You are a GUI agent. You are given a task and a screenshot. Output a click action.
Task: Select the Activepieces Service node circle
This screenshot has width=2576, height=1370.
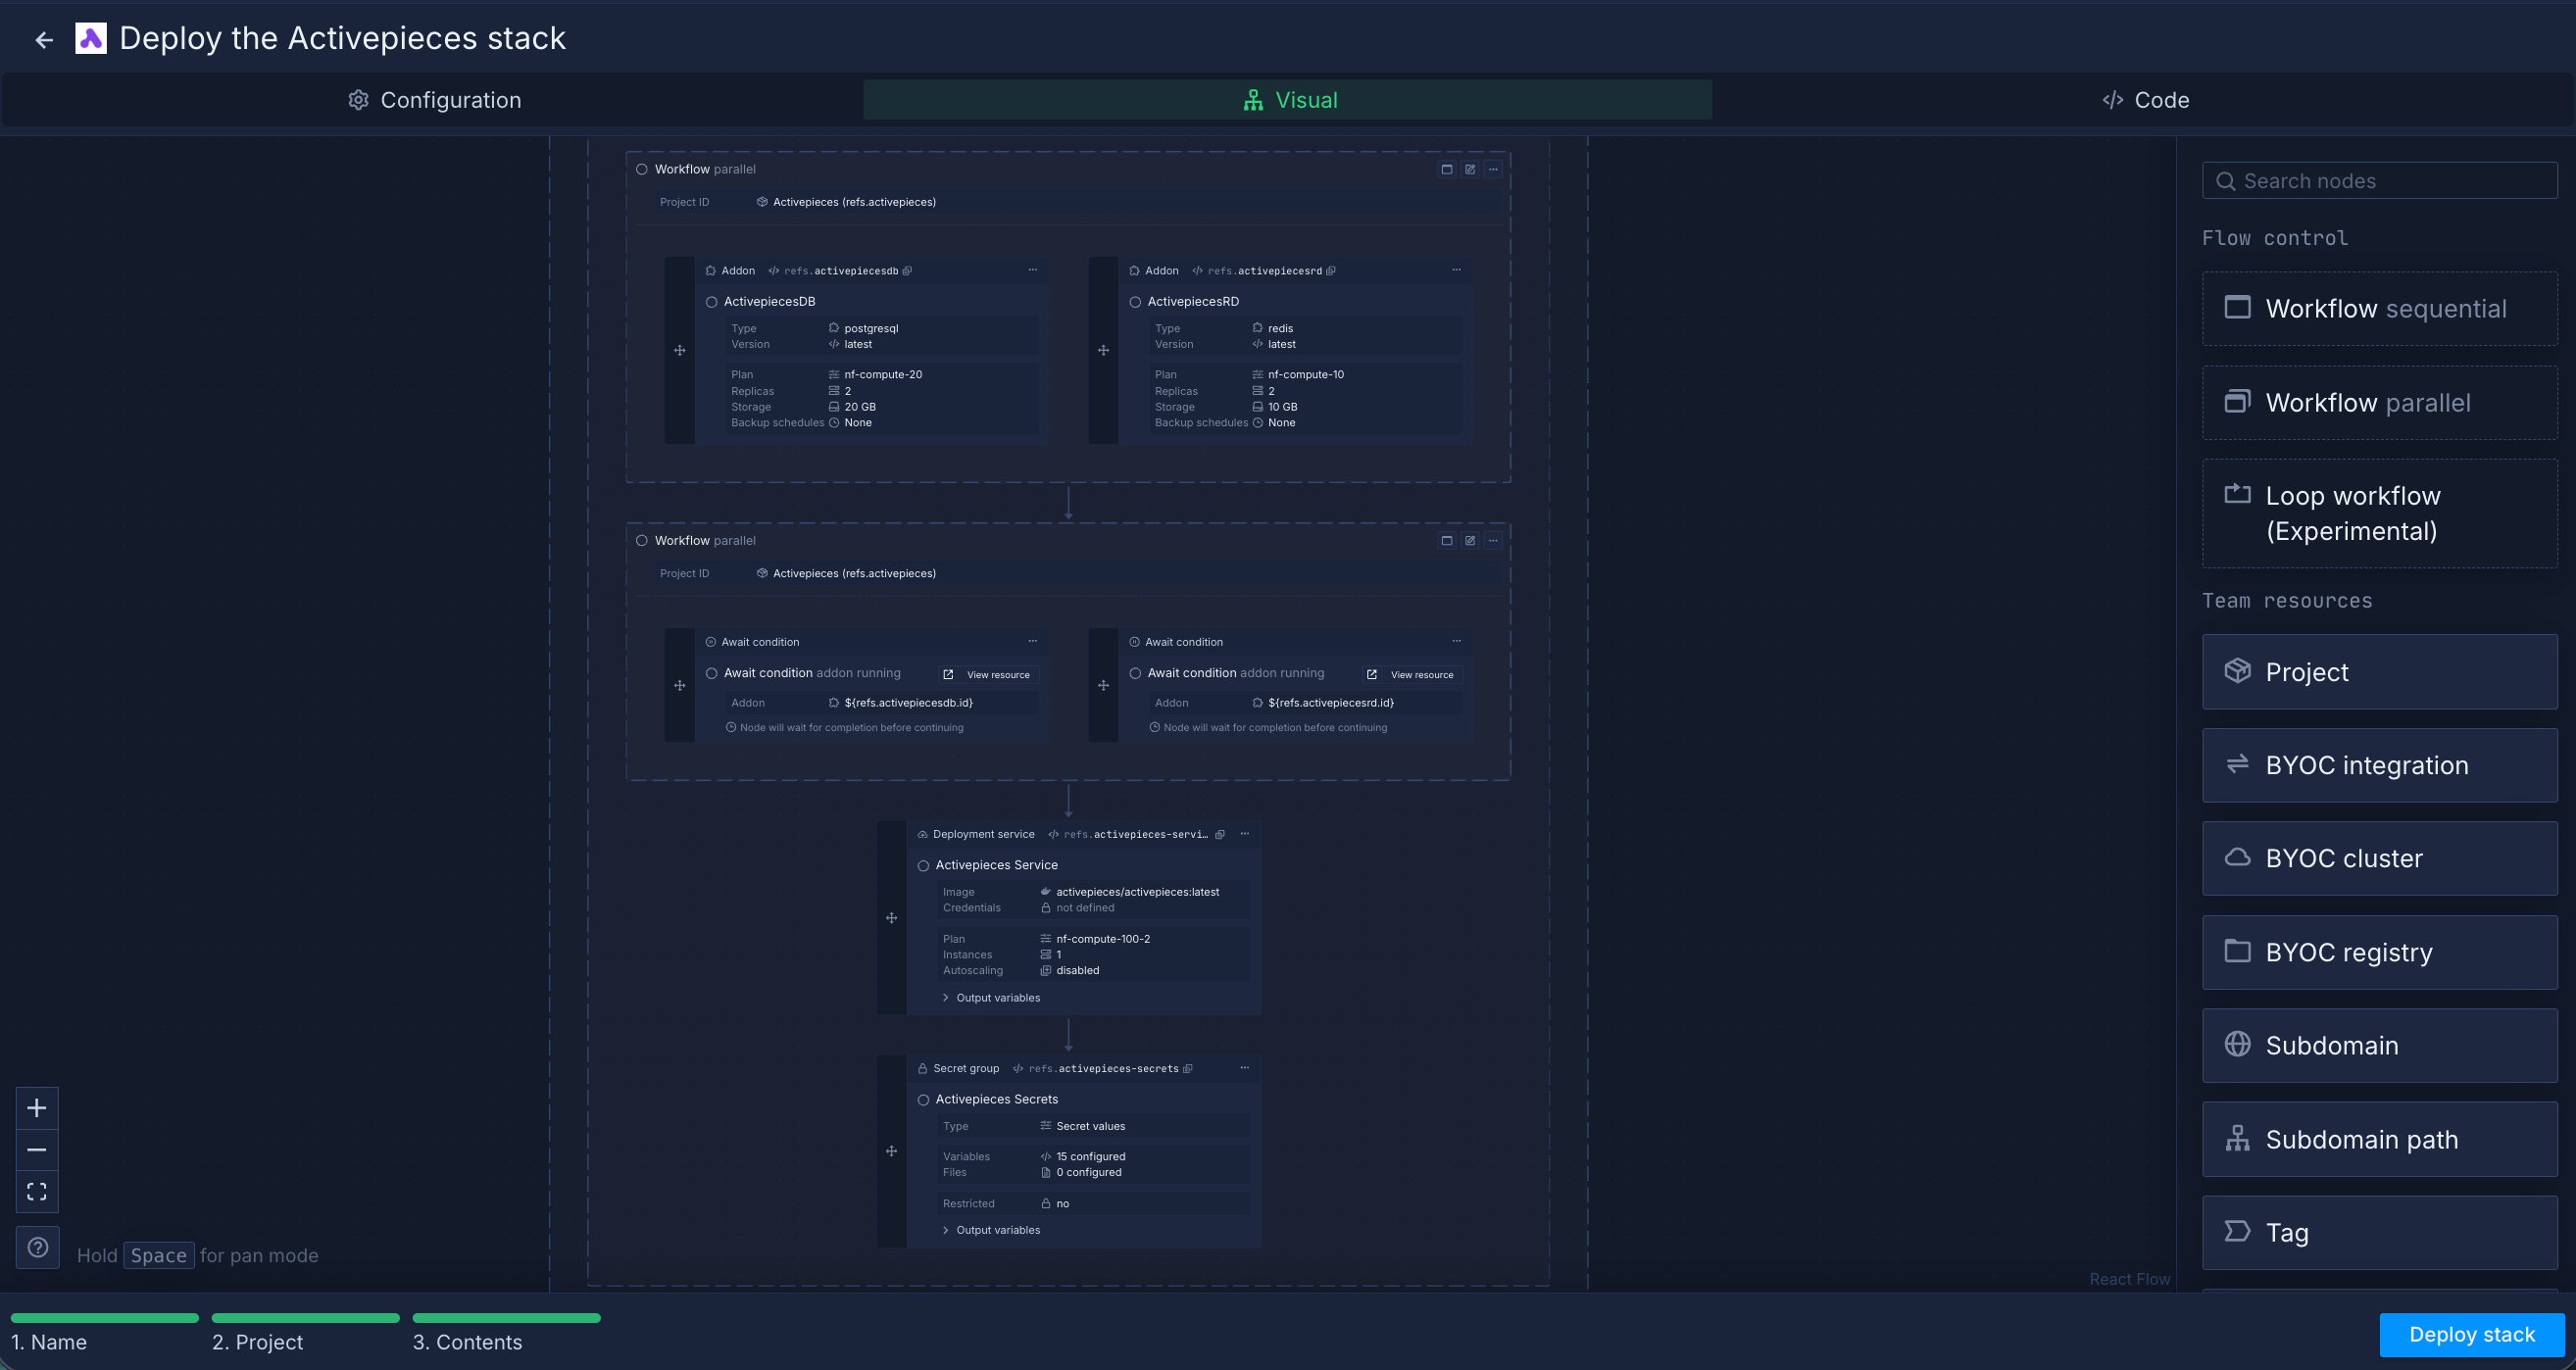point(923,866)
